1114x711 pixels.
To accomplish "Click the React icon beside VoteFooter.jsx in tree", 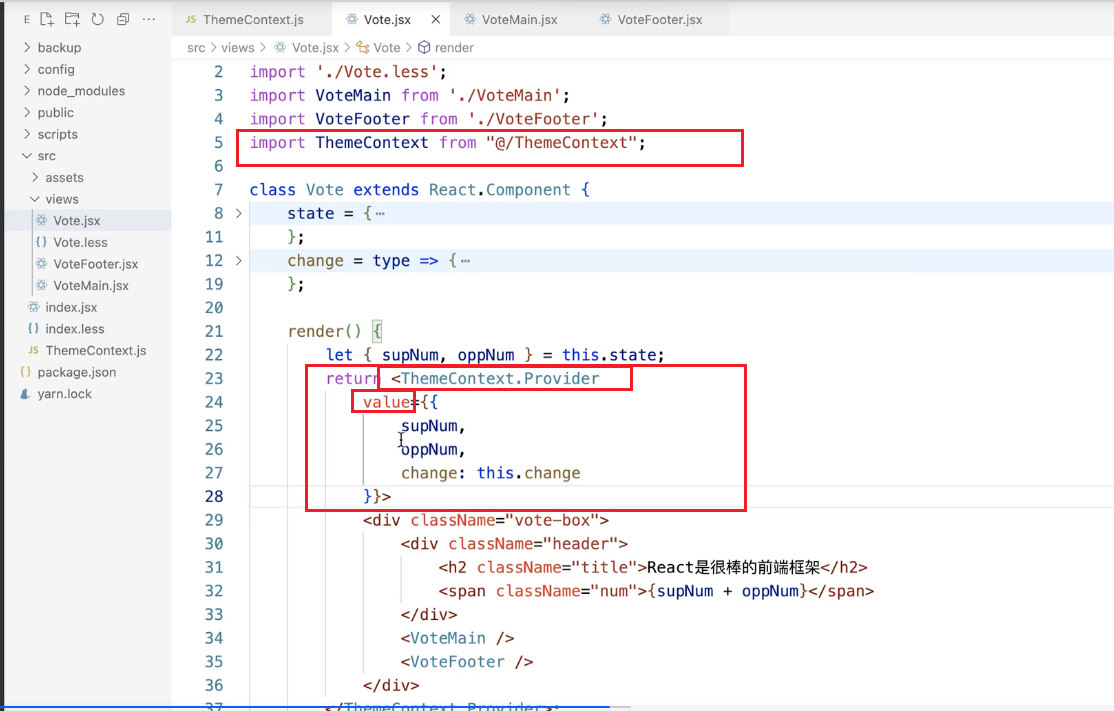I will pos(41,264).
